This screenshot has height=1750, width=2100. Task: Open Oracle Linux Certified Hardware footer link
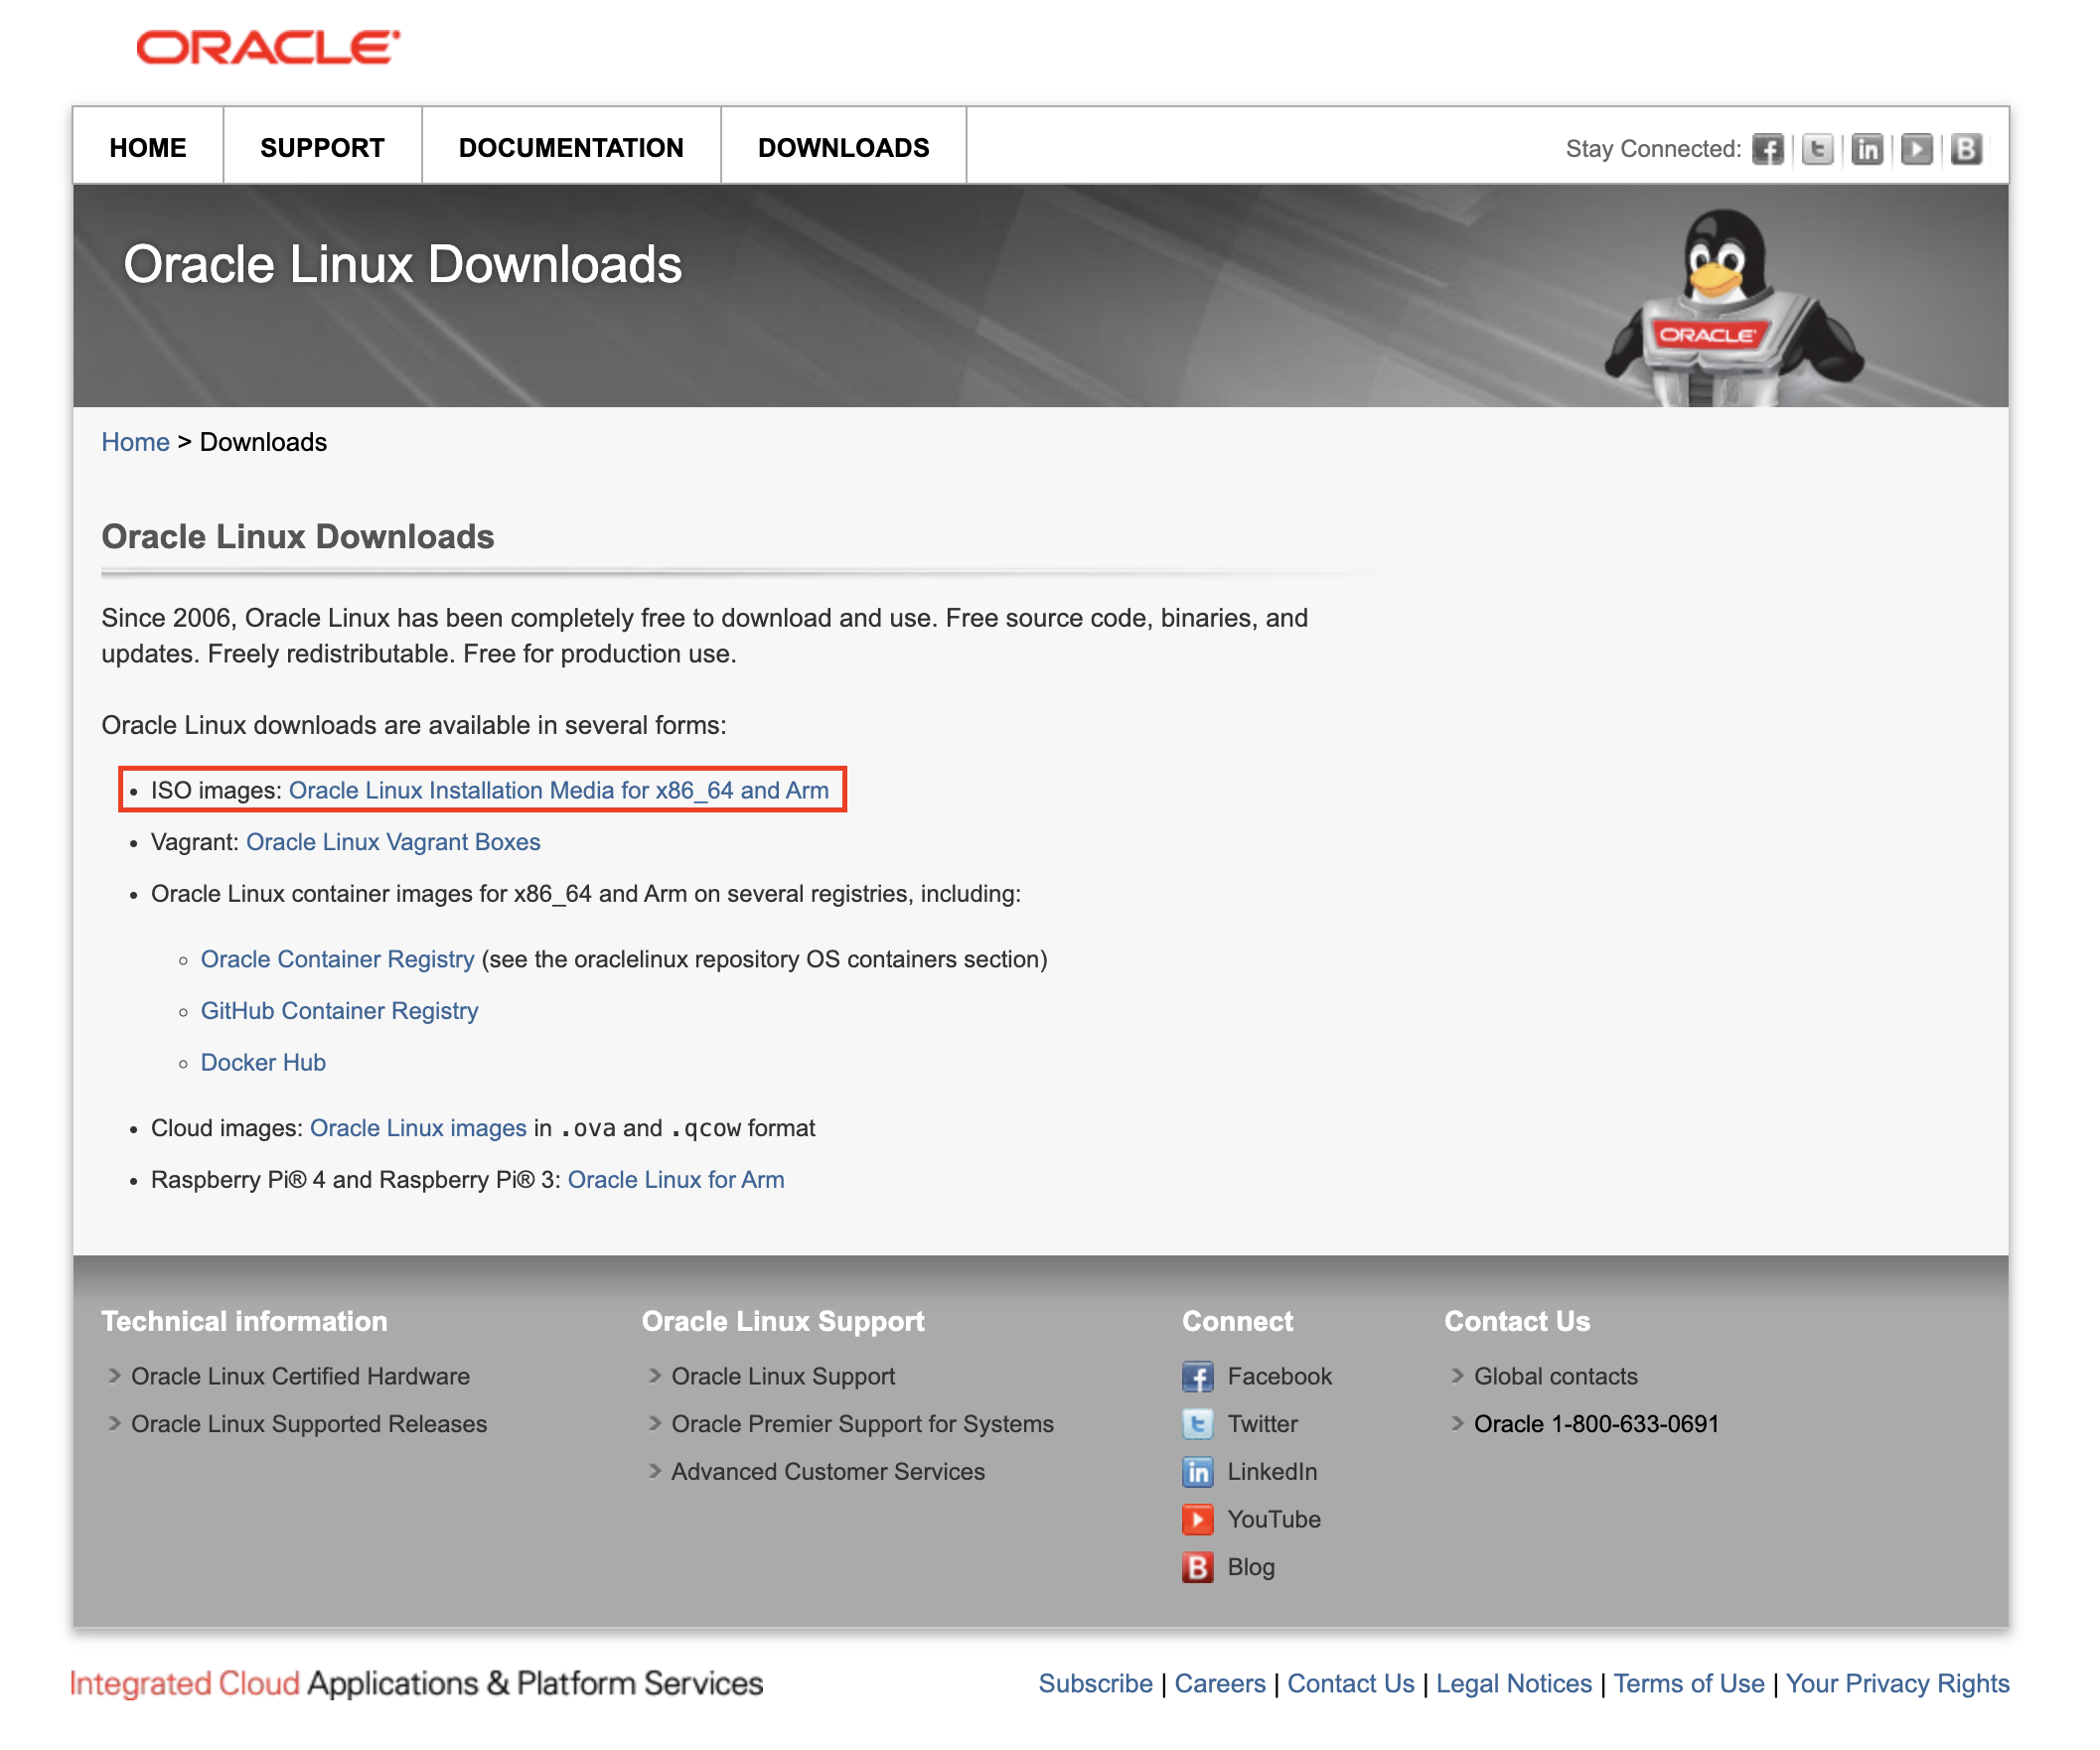[x=300, y=1377]
